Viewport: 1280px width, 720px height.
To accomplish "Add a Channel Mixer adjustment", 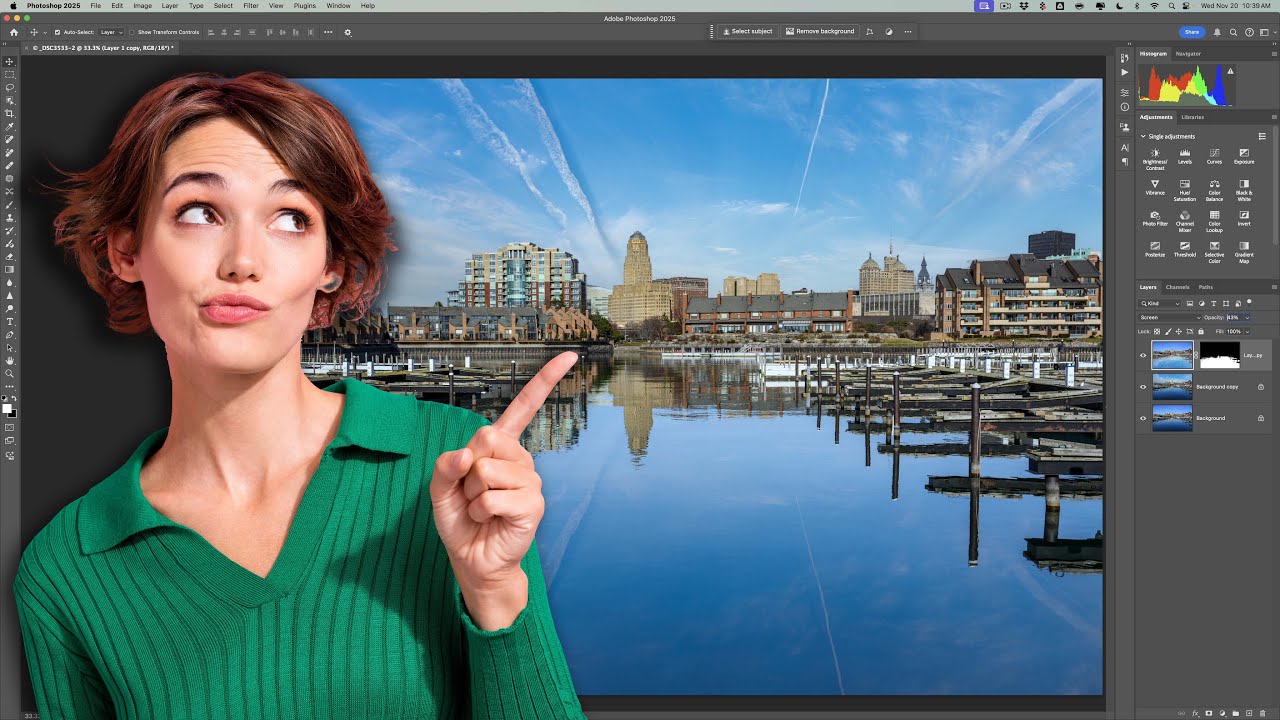I will [x=1185, y=220].
